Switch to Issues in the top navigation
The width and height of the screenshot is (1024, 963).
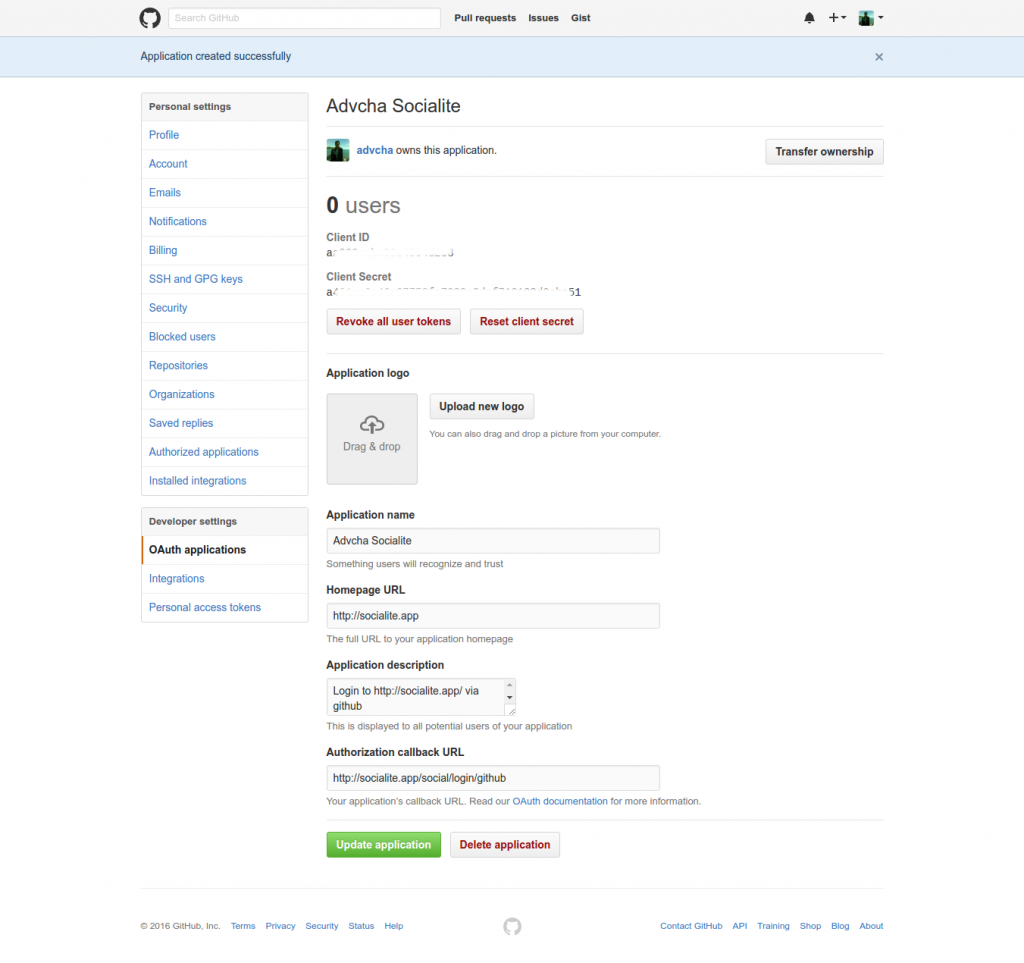(543, 17)
